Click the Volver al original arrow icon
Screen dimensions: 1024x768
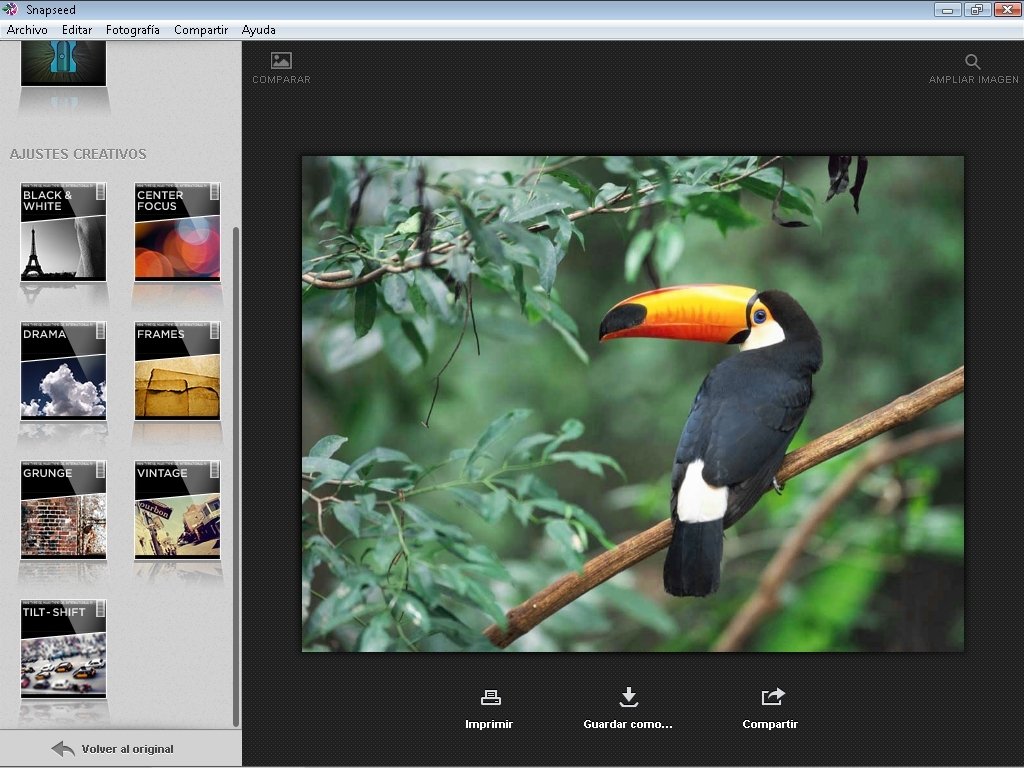pos(63,748)
